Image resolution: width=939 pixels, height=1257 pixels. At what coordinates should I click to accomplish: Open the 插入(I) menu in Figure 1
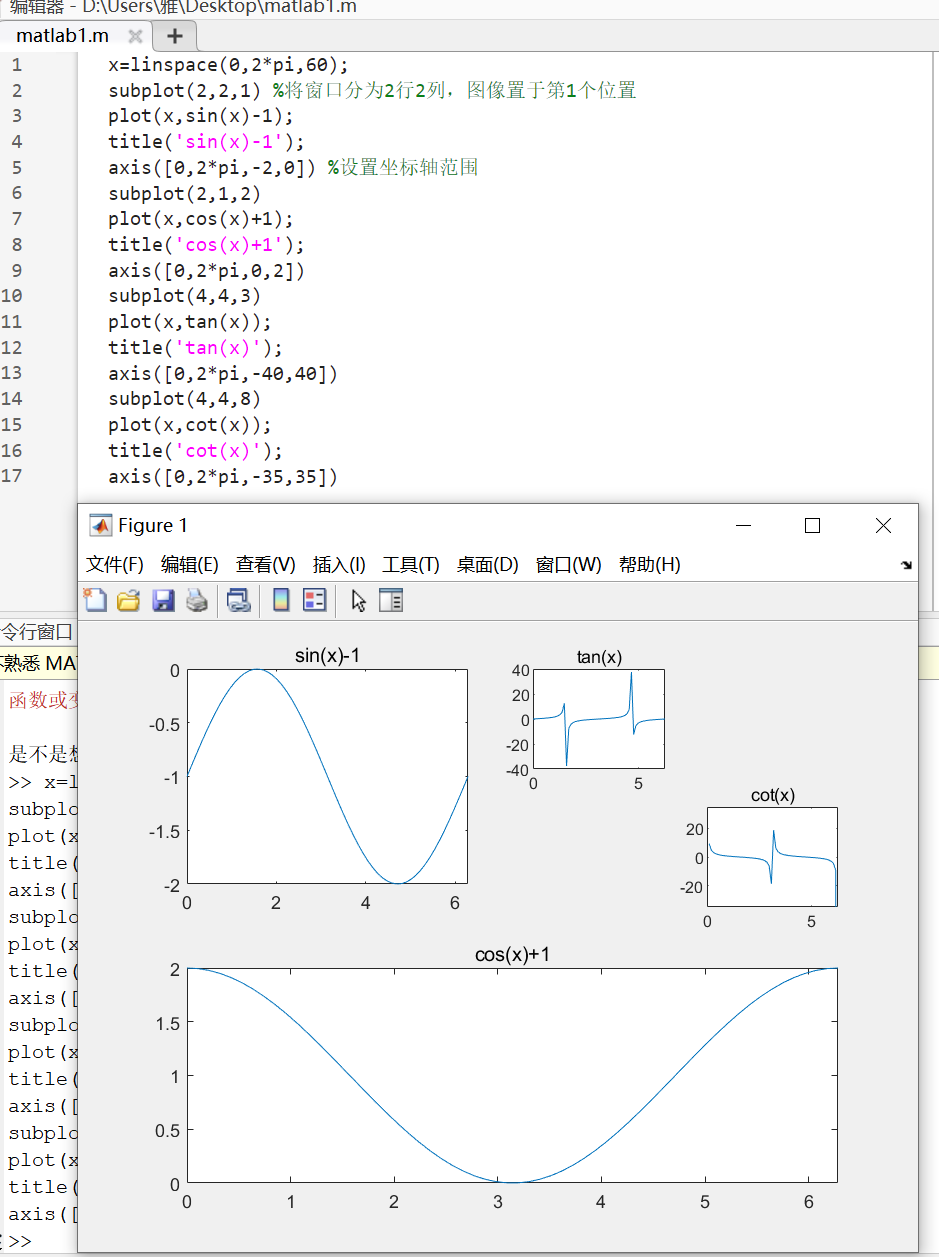339,565
